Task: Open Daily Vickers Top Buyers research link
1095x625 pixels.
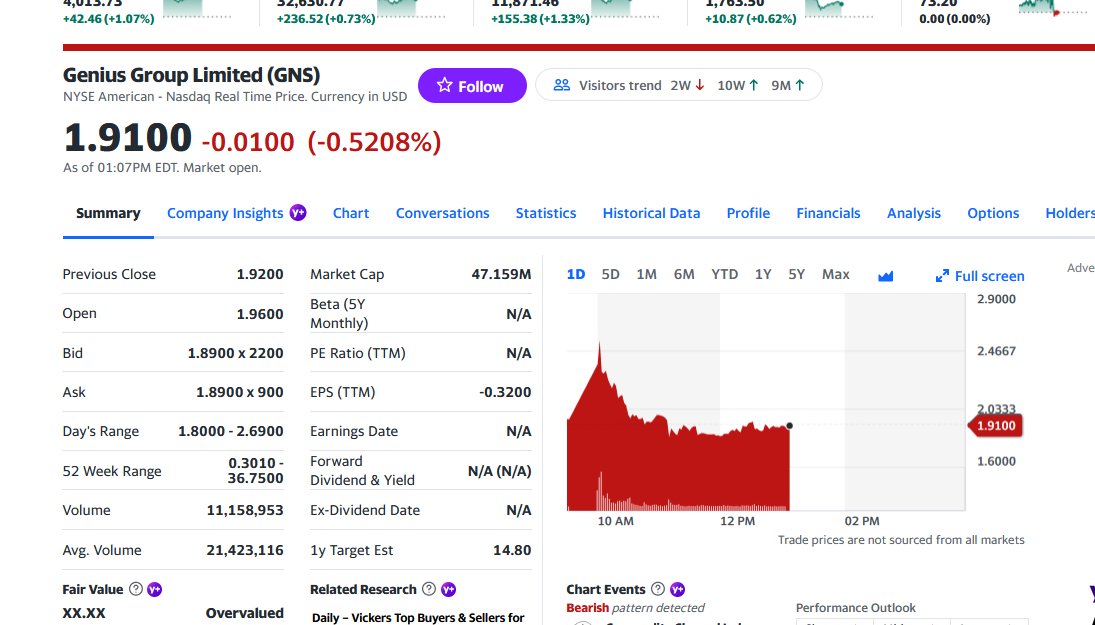Action: point(418,617)
